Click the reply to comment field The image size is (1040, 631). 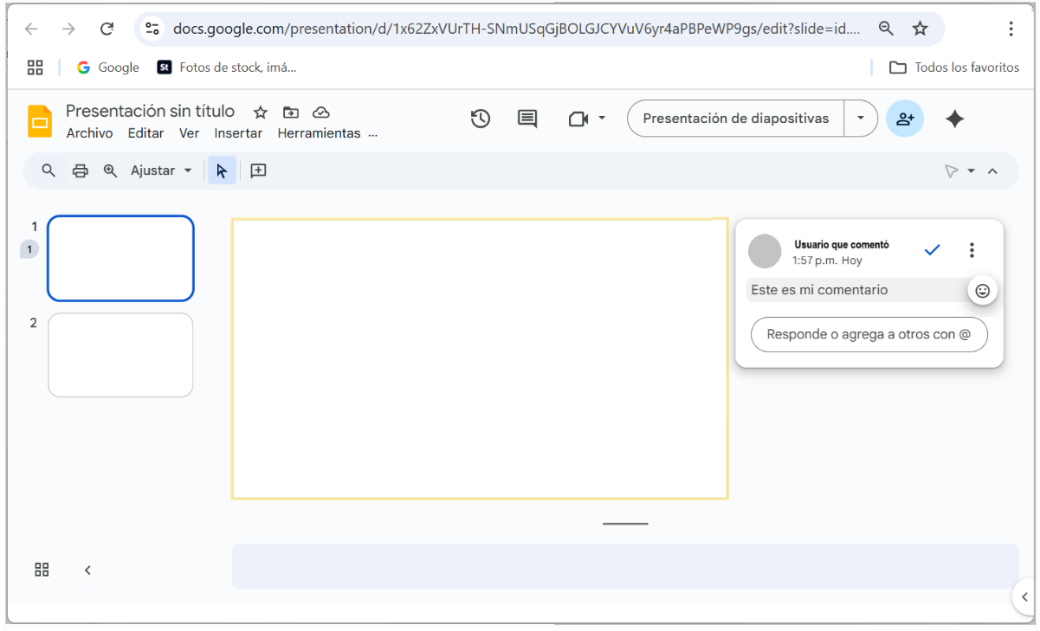point(868,335)
